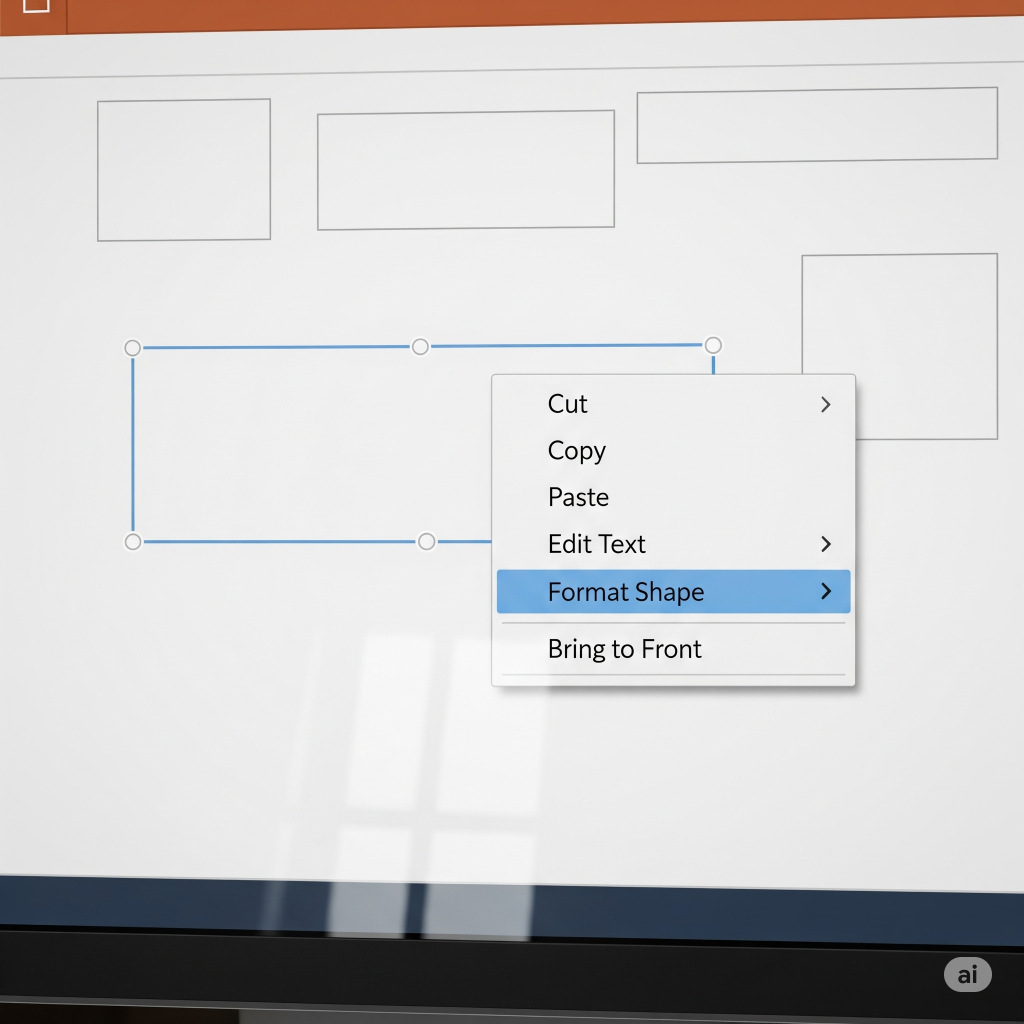The image size is (1024, 1024).
Task: Select the middle rectangle in the top row
Action: coord(465,170)
